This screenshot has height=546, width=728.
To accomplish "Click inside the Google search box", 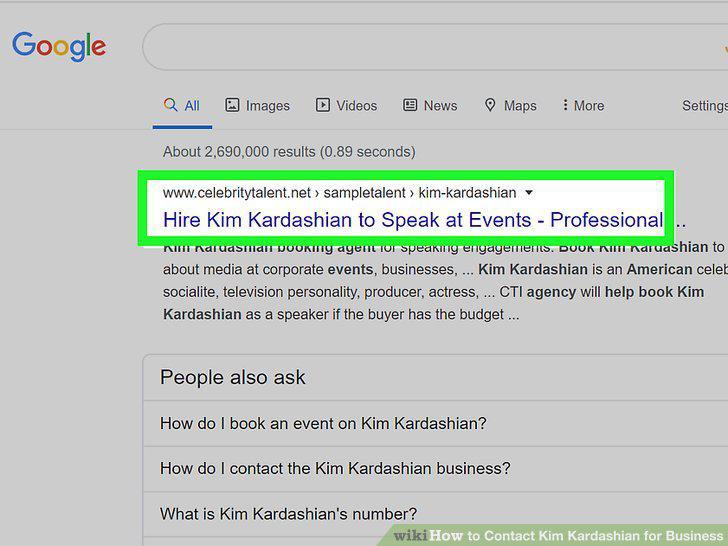I will [x=435, y=47].
